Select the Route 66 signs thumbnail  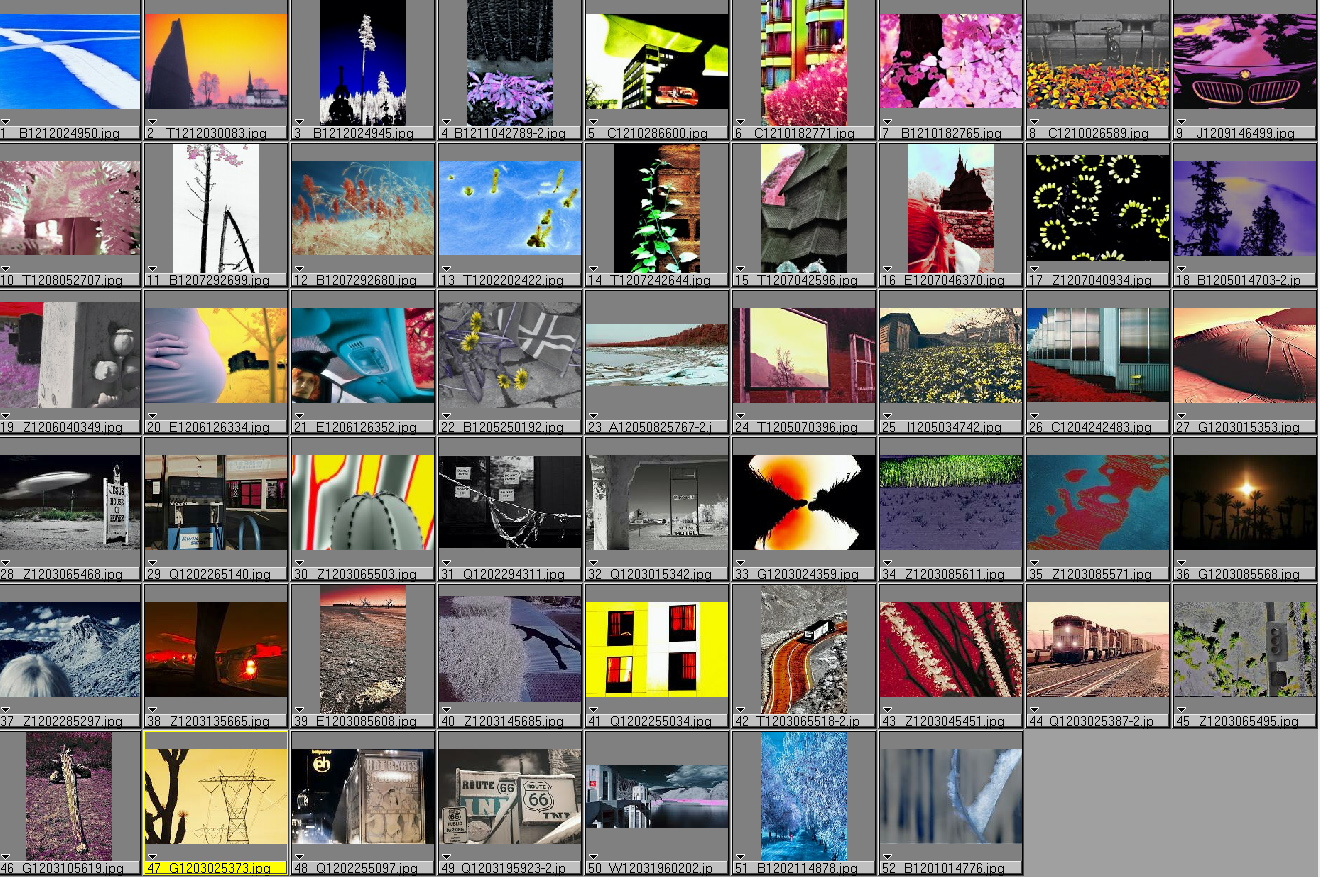coord(510,794)
